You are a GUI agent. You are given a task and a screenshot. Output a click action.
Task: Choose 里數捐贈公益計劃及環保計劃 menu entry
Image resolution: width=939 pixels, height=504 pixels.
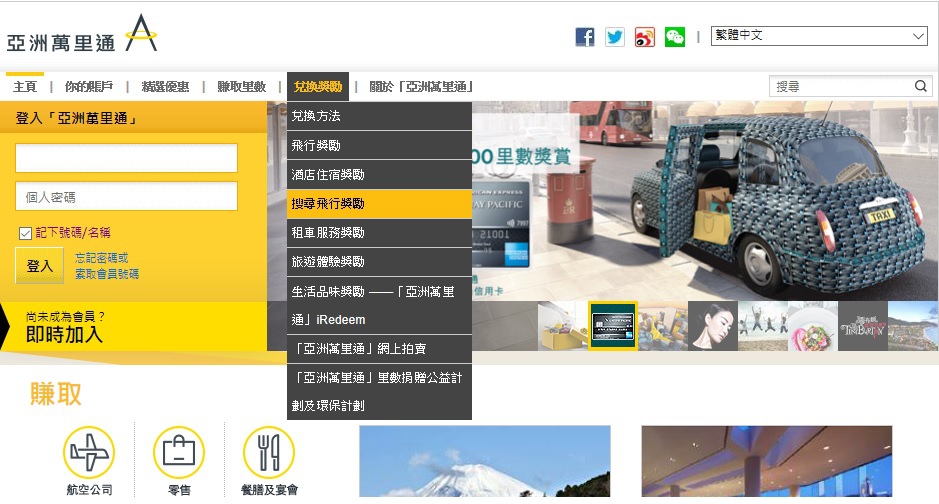(x=379, y=391)
